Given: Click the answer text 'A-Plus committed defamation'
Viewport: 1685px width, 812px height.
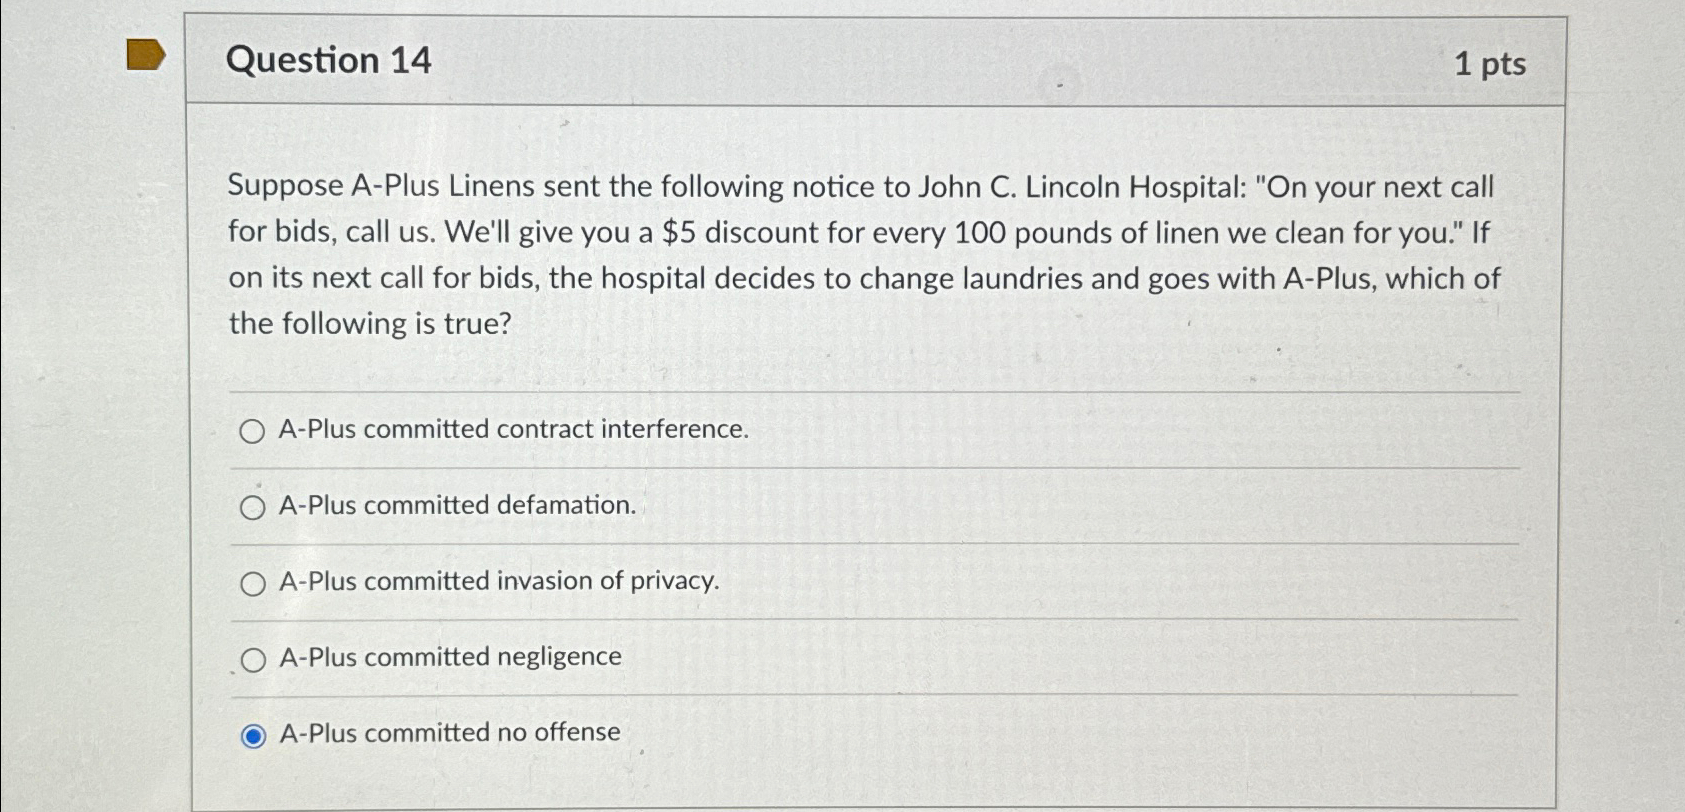Looking at the screenshot, I should (456, 505).
